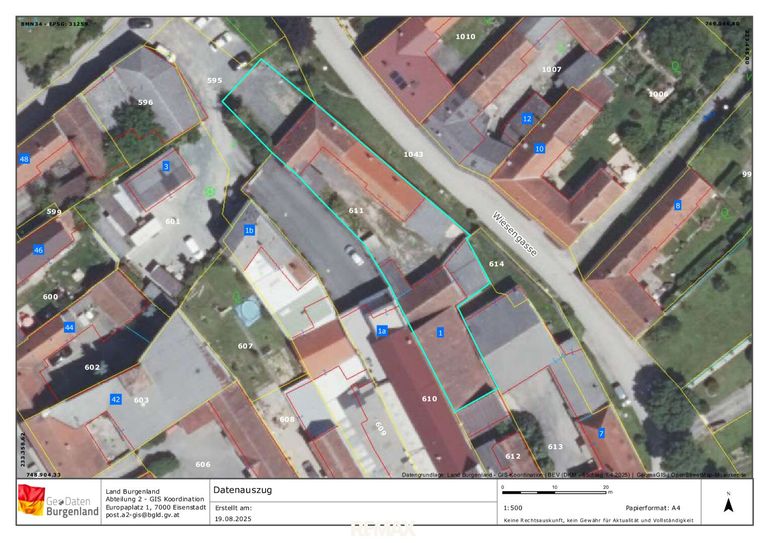This screenshot has height=543, width=768.
Task: Click parcel label 613
Action: [x=555, y=446]
